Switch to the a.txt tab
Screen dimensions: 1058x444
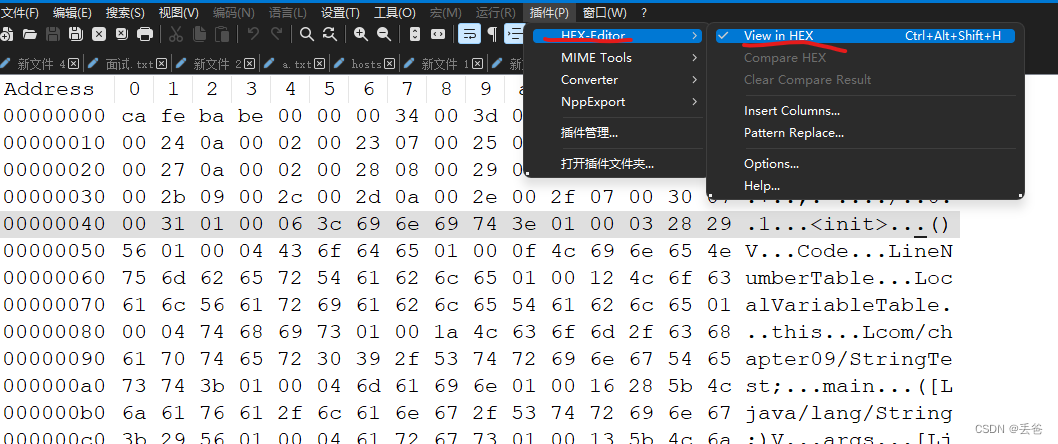[x=297, y=64]
